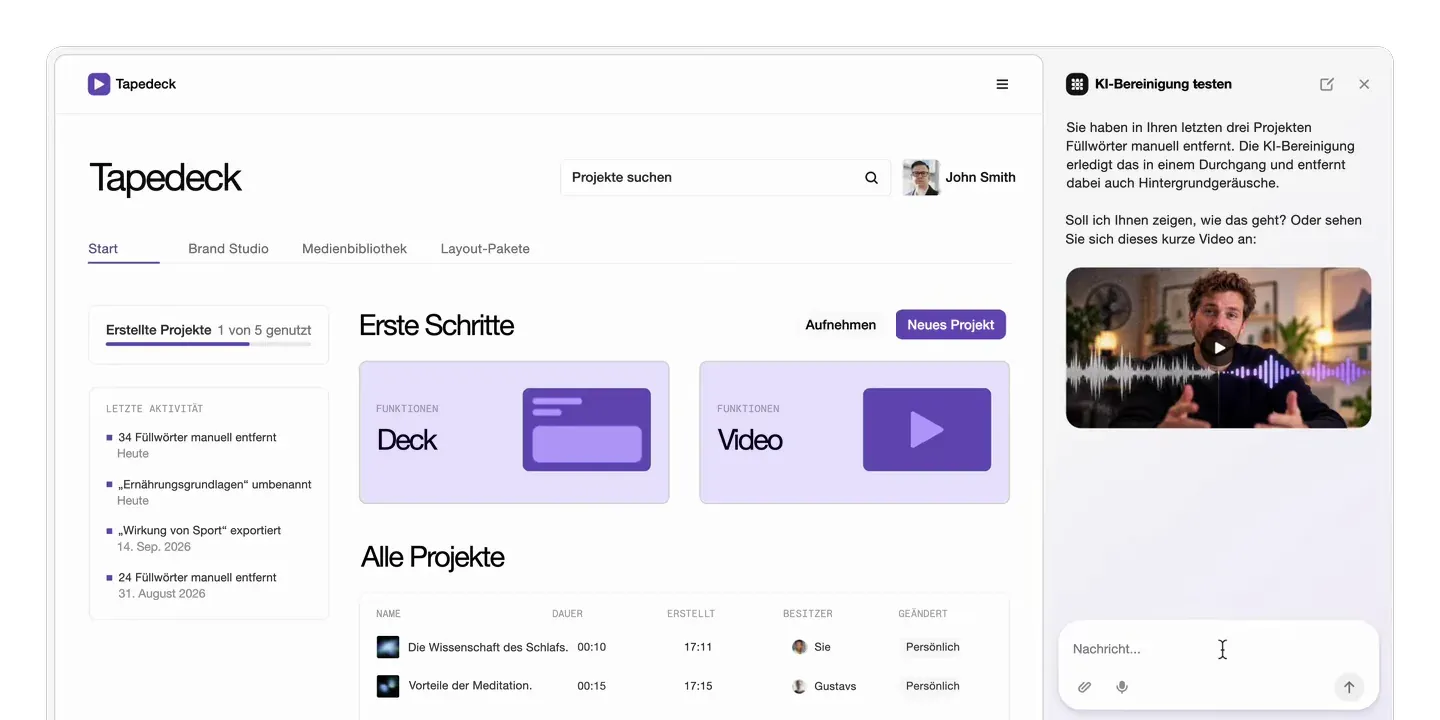Image resolution: width=1440 pixels, height=720 pixels.
Task: Click the ERSTELLT column header
Action: coord(691,614)
